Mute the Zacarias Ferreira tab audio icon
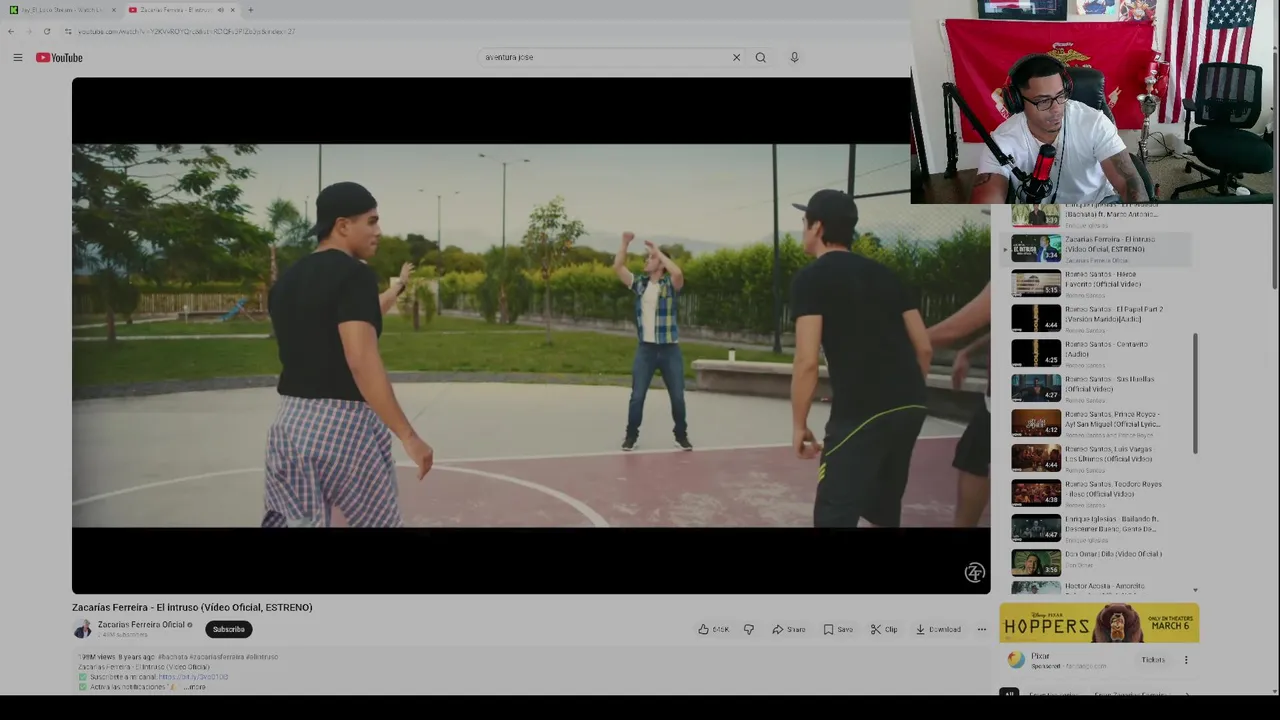The width and height of the screenshot is (1280, 720). 220,10
